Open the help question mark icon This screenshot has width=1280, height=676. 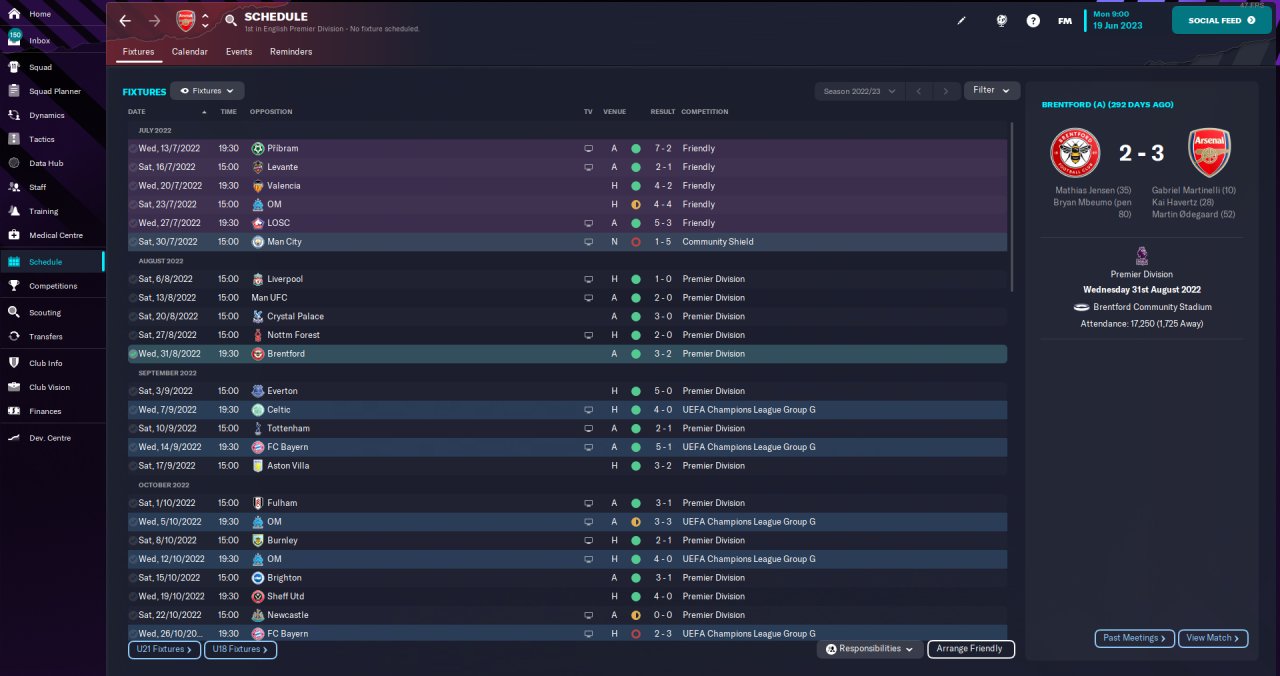click(1033, 20)
